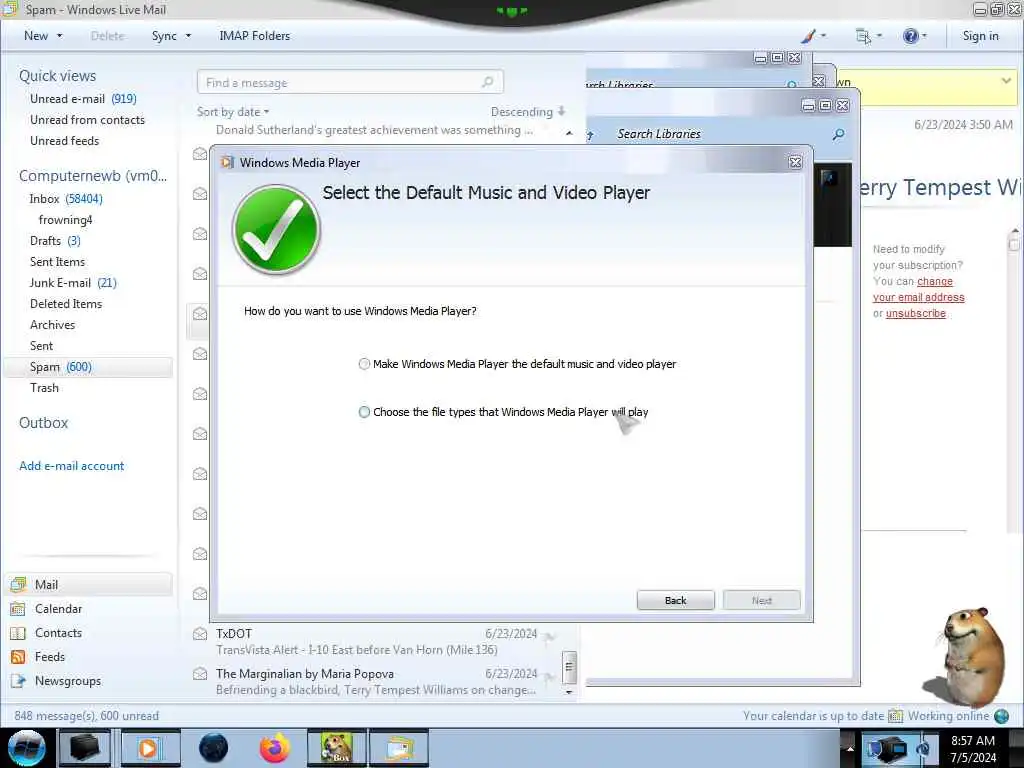This screenshot has width=1024, height=768.
Task: Select Make Windows Media Player the default option
Action: point(364,364)
